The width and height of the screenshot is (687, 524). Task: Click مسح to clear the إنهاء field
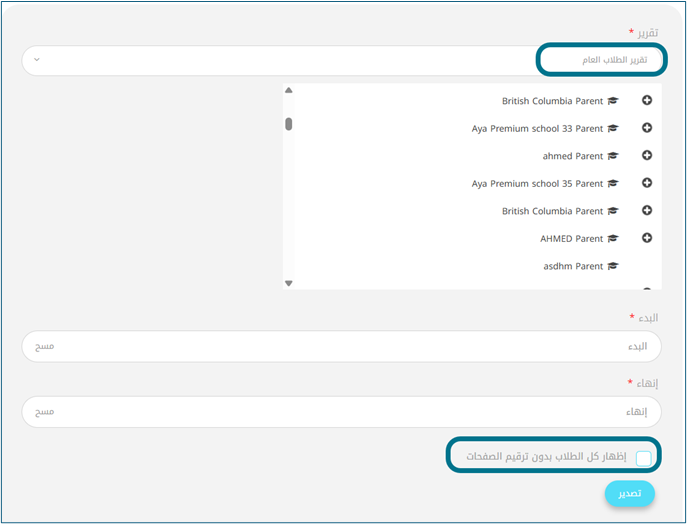coord(45,412)
